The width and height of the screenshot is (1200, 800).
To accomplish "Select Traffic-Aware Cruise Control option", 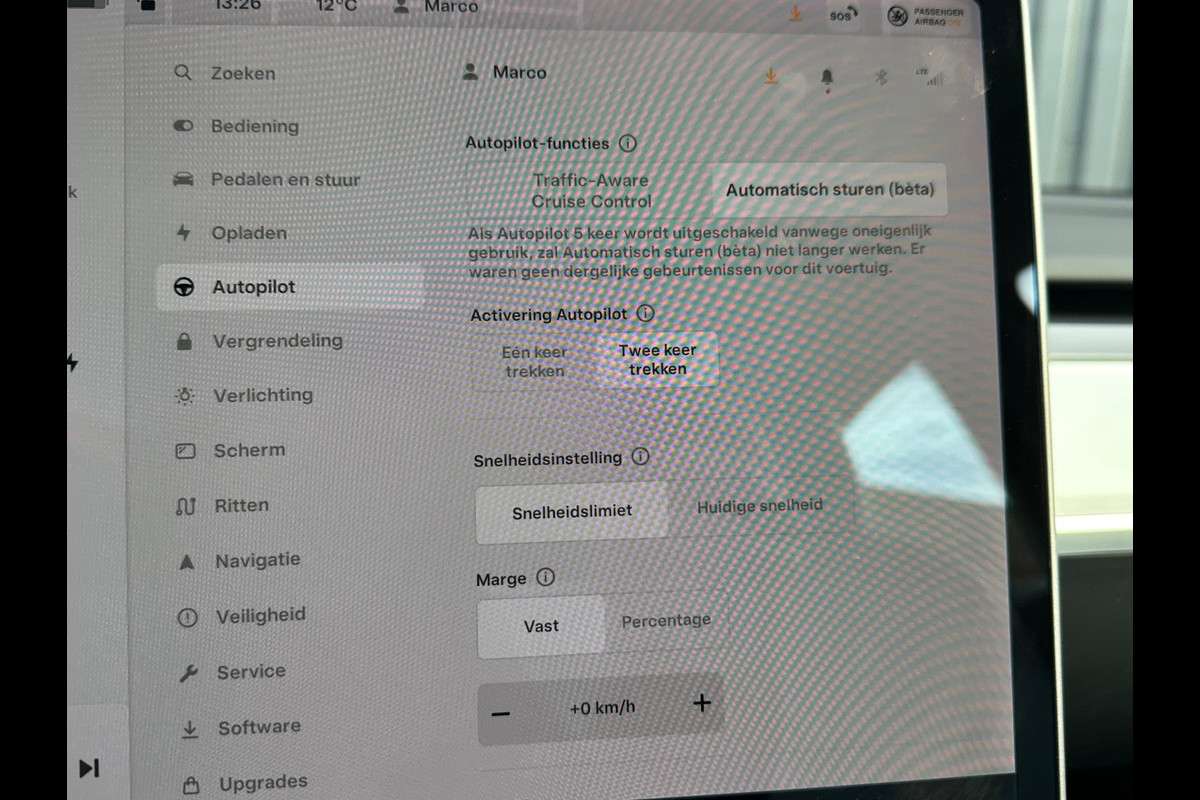I will pos(590,190).
